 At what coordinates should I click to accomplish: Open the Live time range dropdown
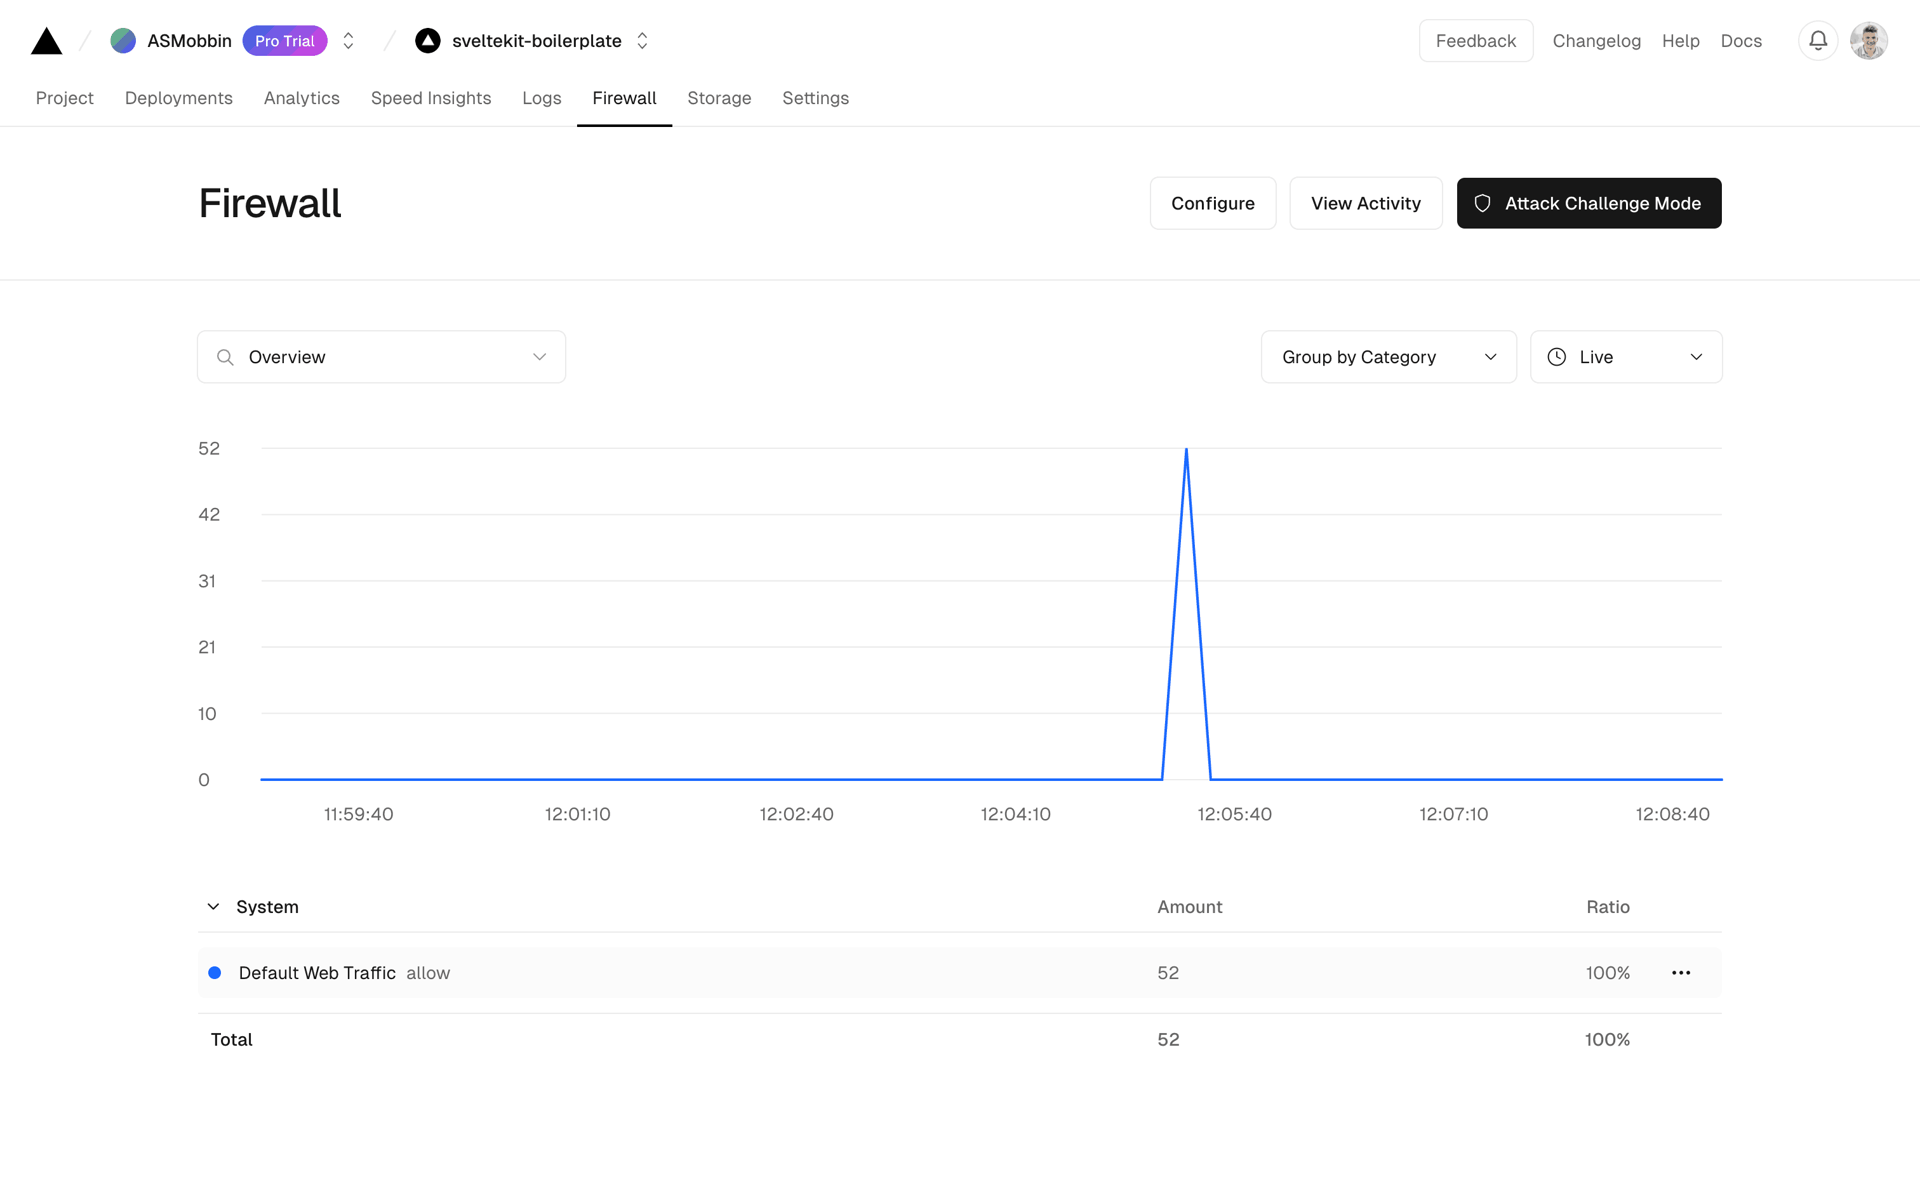(1626, 357)
